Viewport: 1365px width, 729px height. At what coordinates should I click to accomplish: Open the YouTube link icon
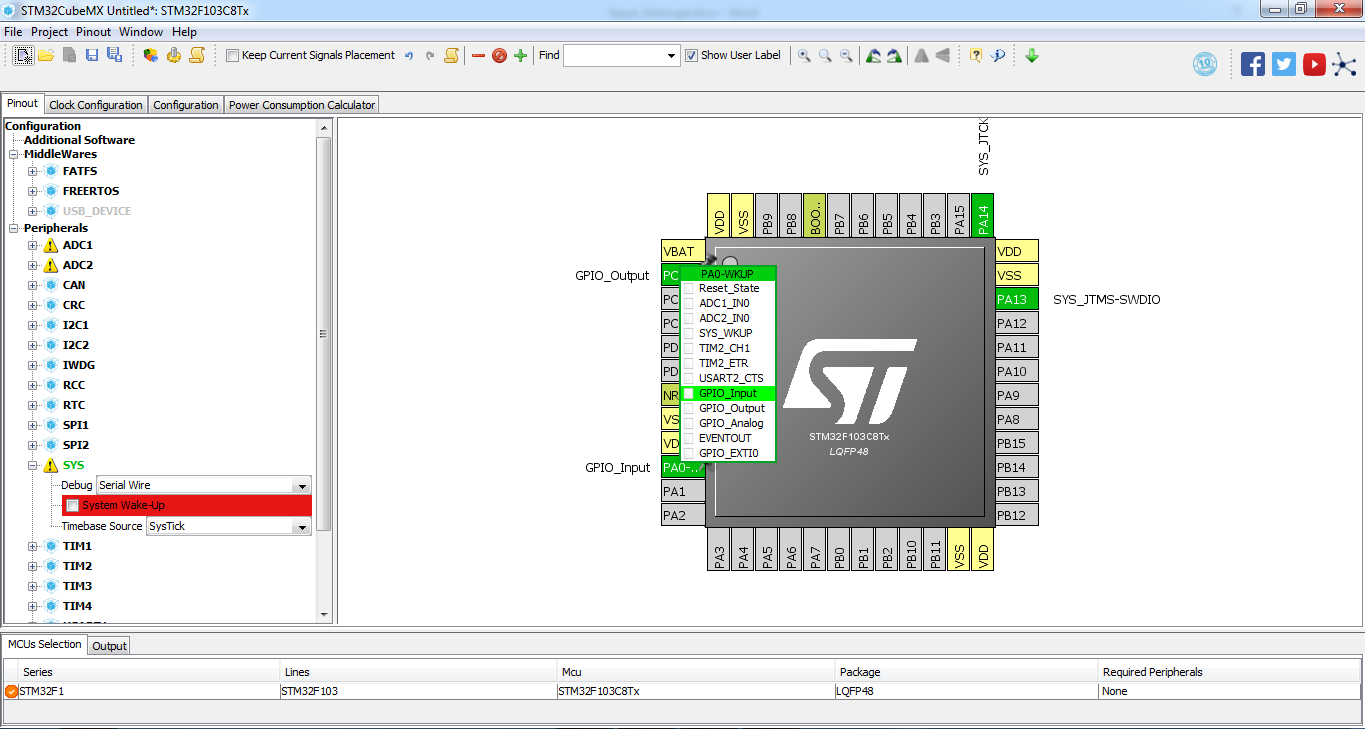[x=1314, y=64]
